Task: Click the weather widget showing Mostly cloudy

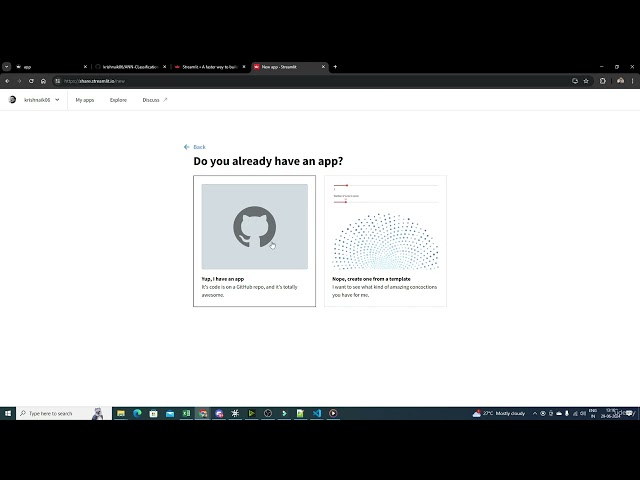Action: pos(498,413)
